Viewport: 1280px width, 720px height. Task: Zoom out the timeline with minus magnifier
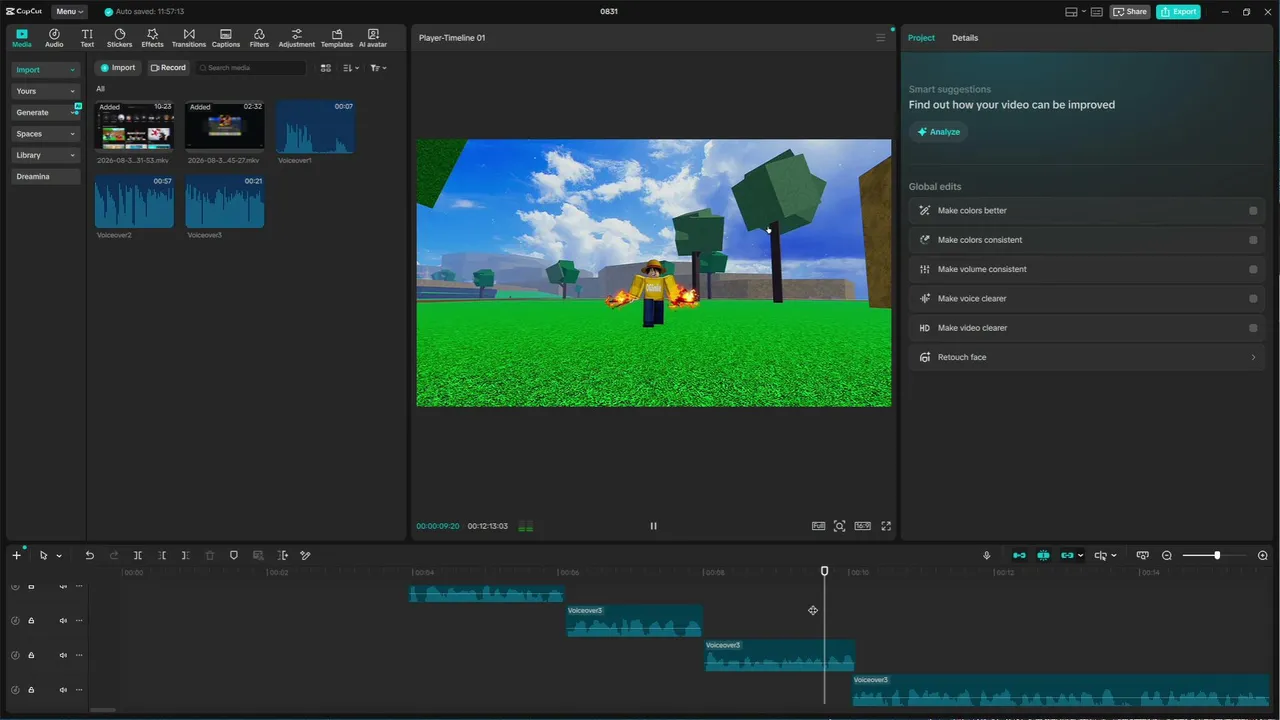pos(1167,555)
